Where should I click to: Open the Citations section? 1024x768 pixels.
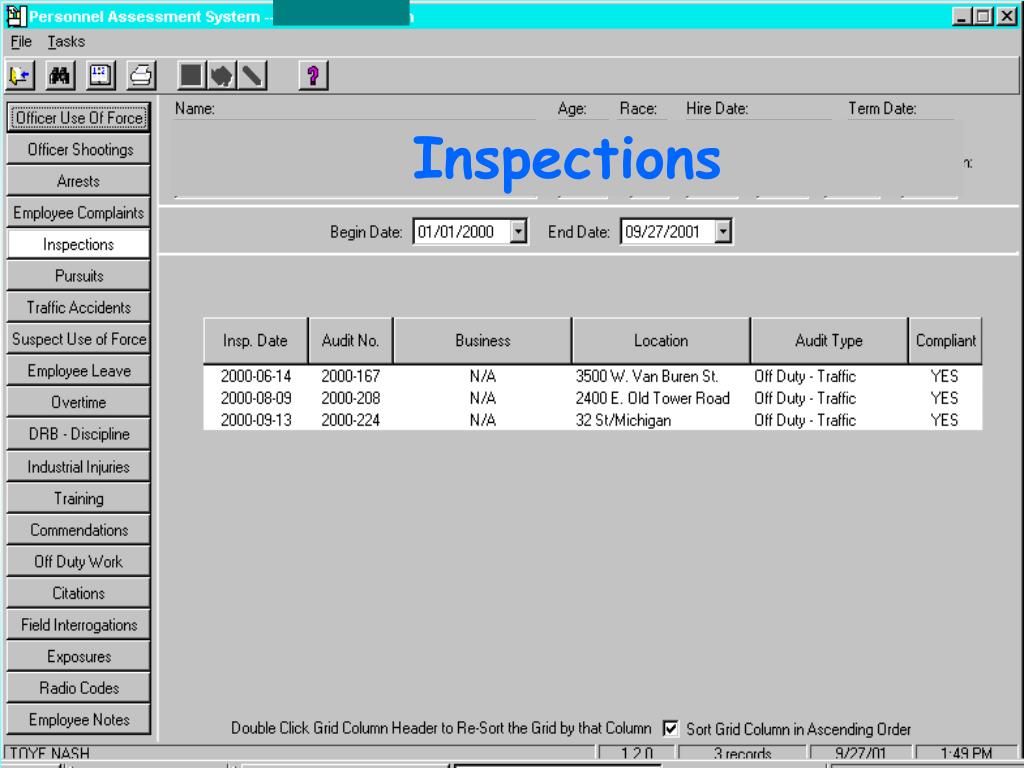click(78, 593)
